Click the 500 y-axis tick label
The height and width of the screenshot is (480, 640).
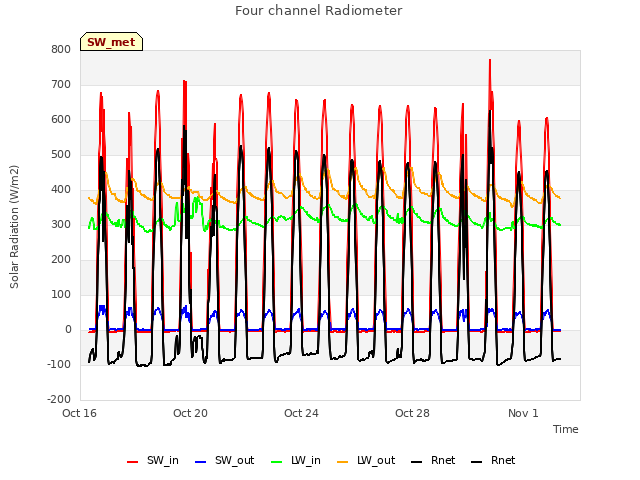[x=61, y=154]
